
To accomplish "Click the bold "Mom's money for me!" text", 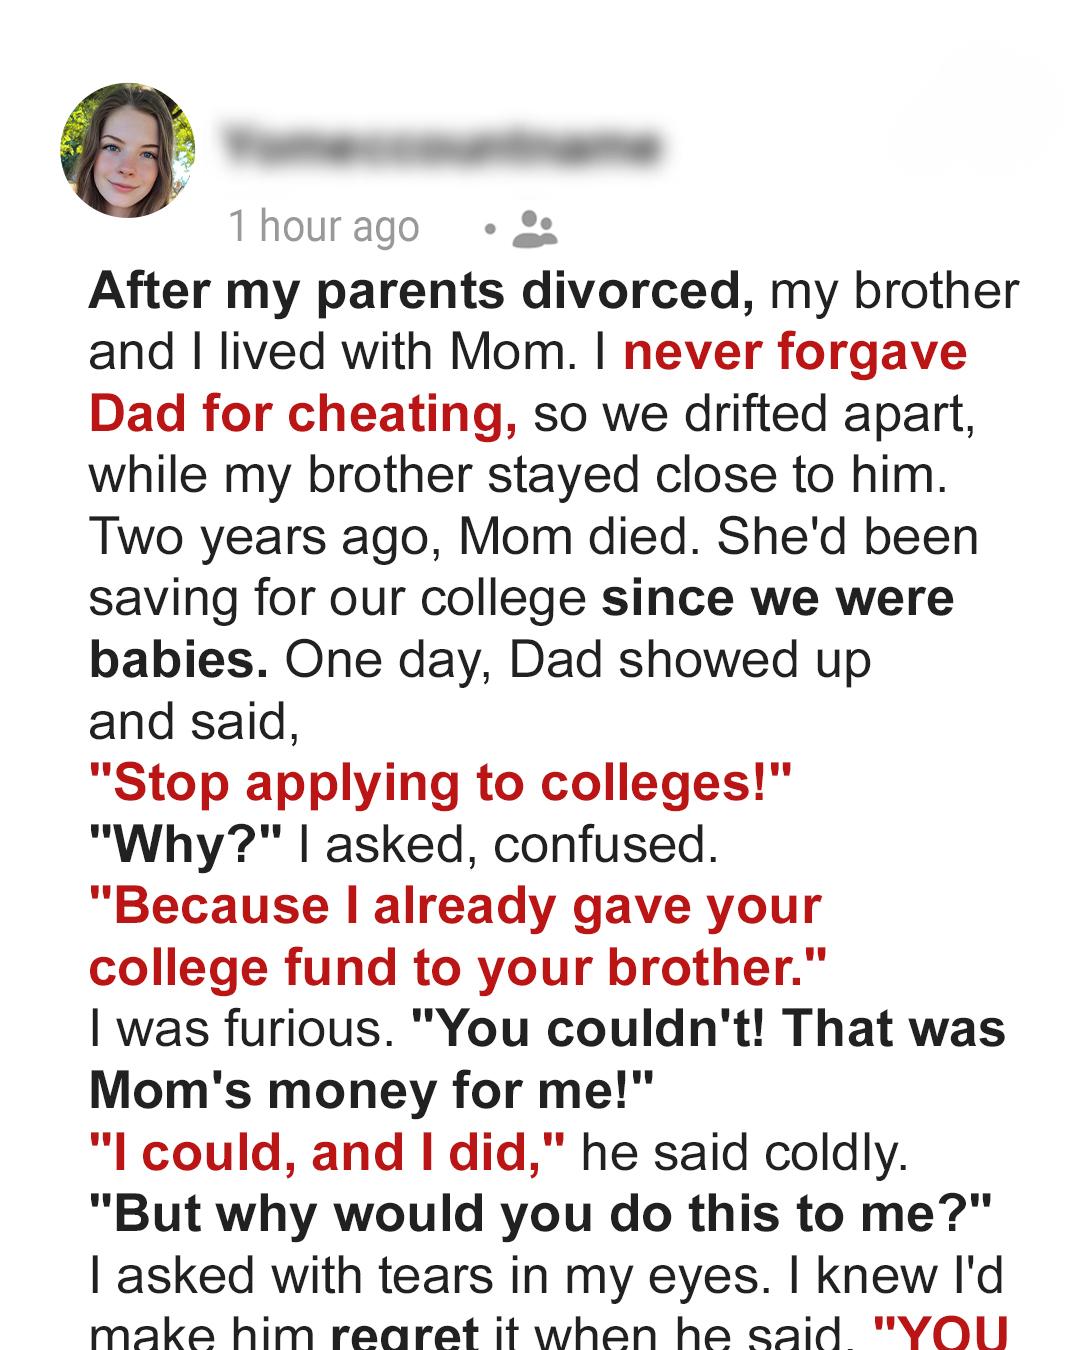I will [x=371, y=1091].
